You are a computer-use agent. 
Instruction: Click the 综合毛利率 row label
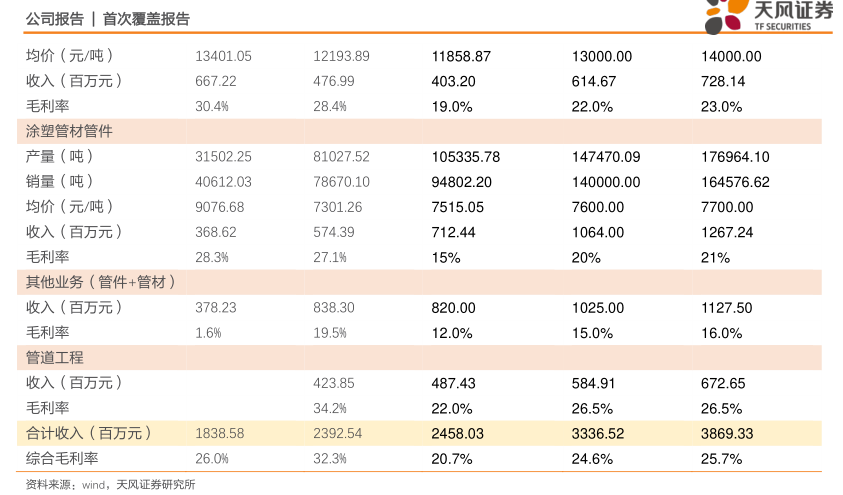(61, 458)
